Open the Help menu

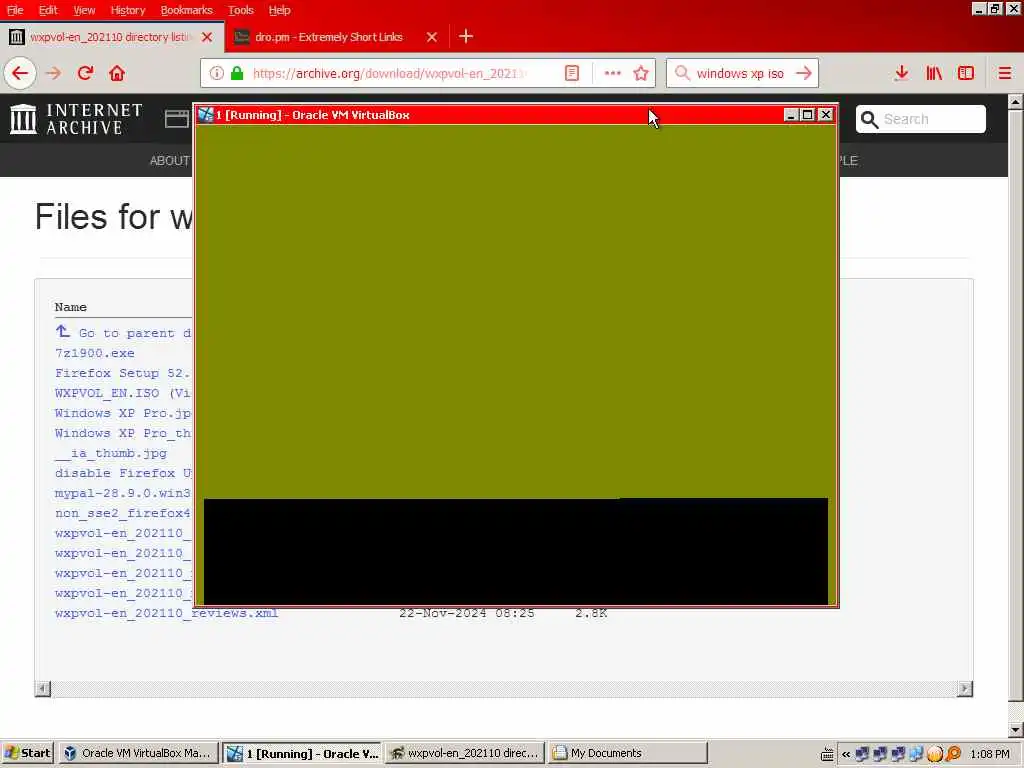(280, 10)
